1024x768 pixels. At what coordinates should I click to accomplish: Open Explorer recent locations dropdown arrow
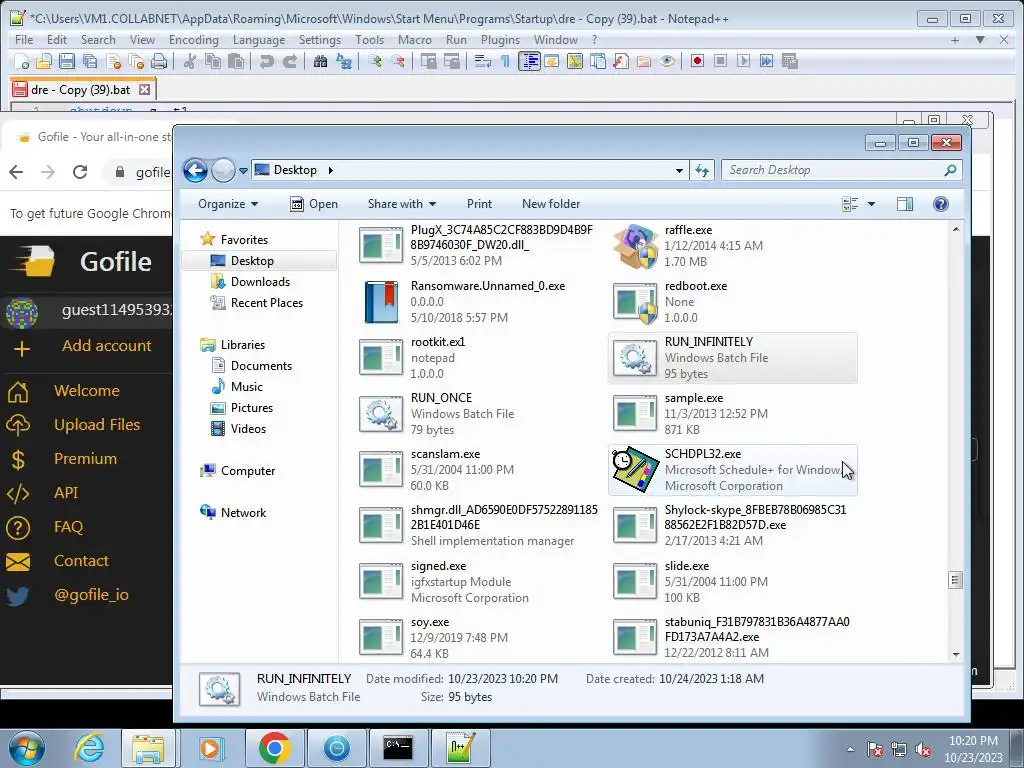pos(243,170)
